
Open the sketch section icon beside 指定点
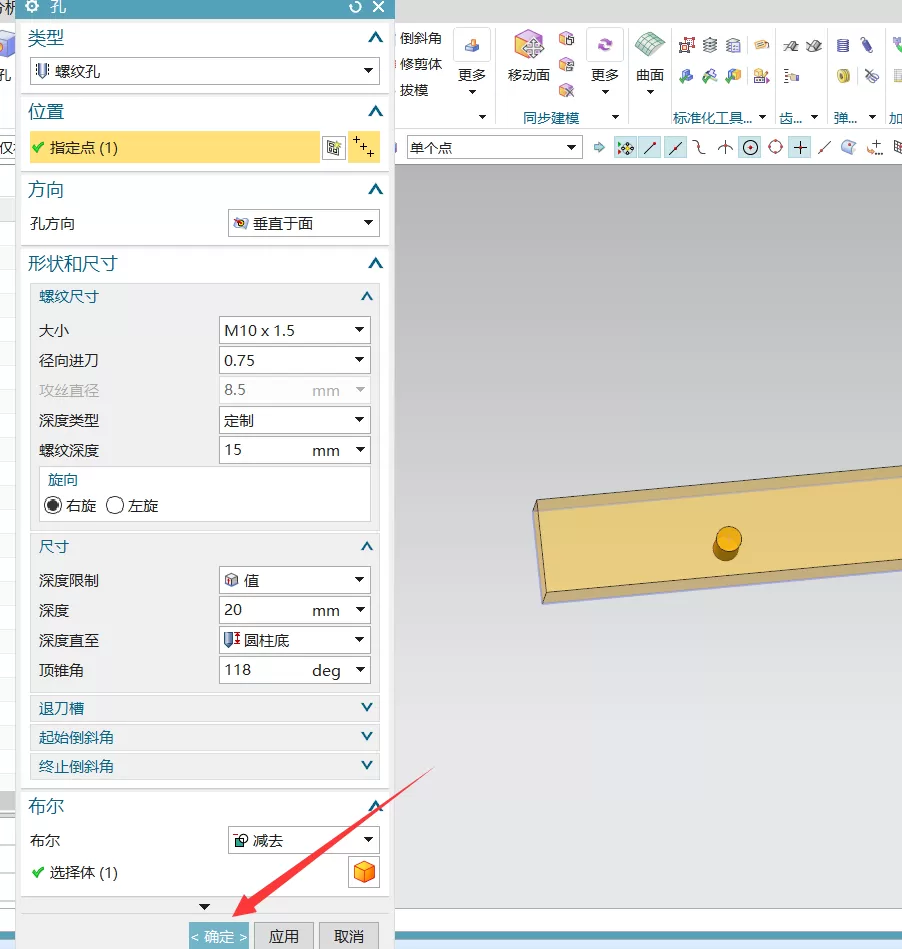334,147
